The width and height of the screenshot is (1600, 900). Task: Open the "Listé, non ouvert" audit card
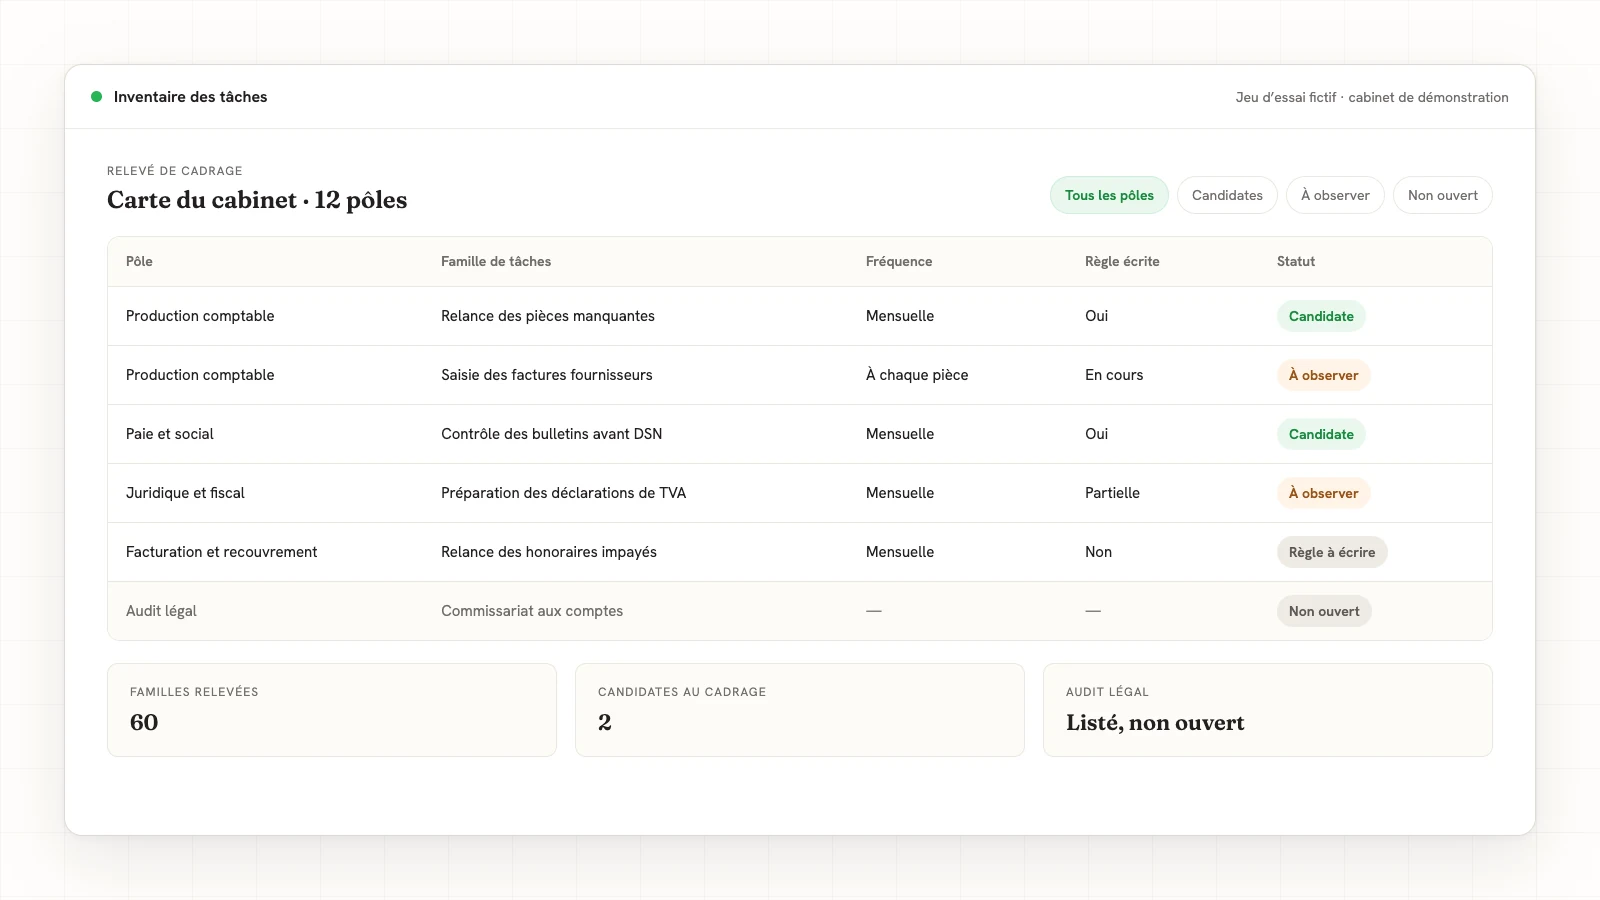1268,710
